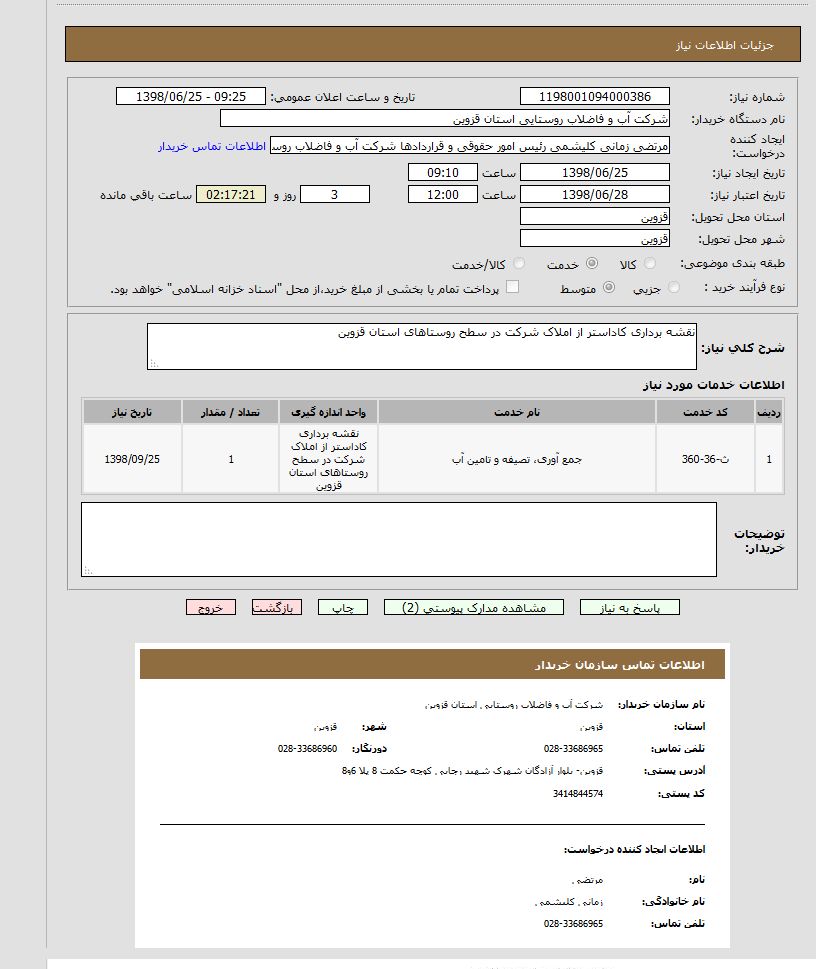
Task: Click the بازگشت back button
Action: tap(277, 607)
